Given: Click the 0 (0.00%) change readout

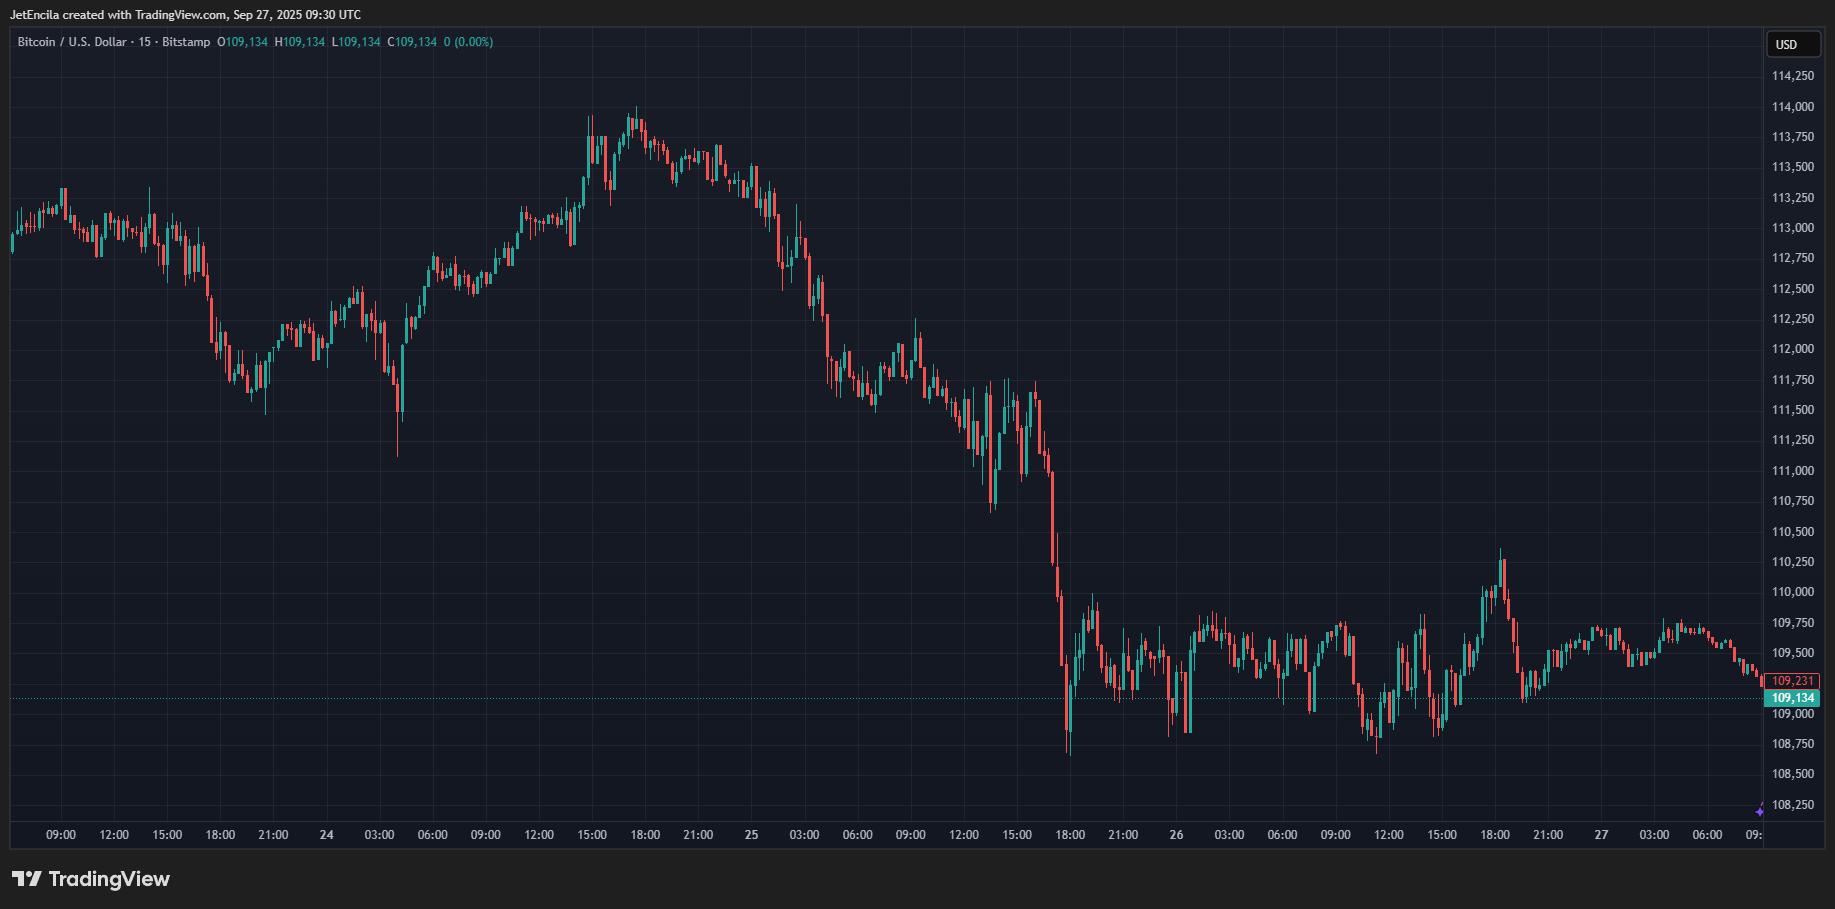Looking at the screenshot, I should click(x=468, y=42).
